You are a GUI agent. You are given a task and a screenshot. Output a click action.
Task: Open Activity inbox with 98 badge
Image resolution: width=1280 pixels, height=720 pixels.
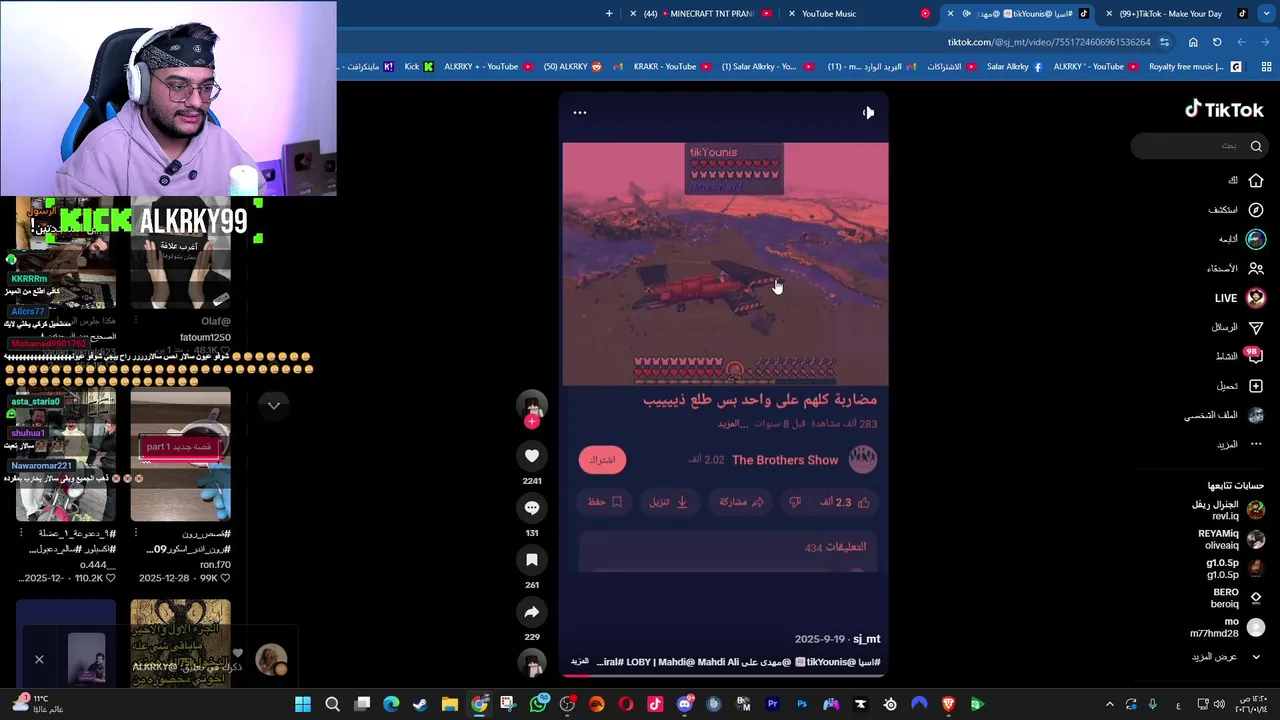click(x=1254, y=356)
